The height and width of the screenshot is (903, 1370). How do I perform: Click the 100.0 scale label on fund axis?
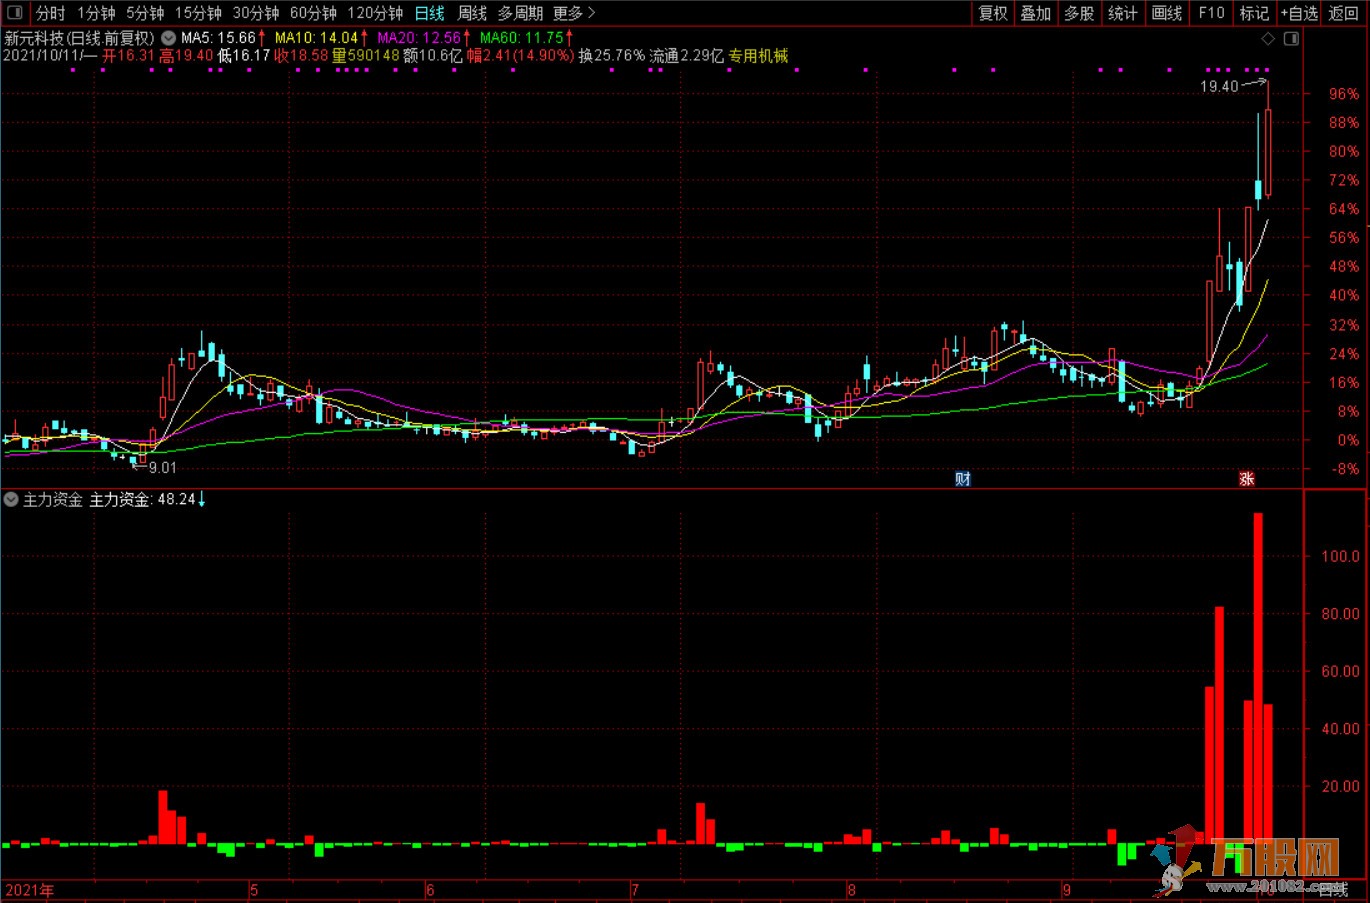coord(1340,556)
